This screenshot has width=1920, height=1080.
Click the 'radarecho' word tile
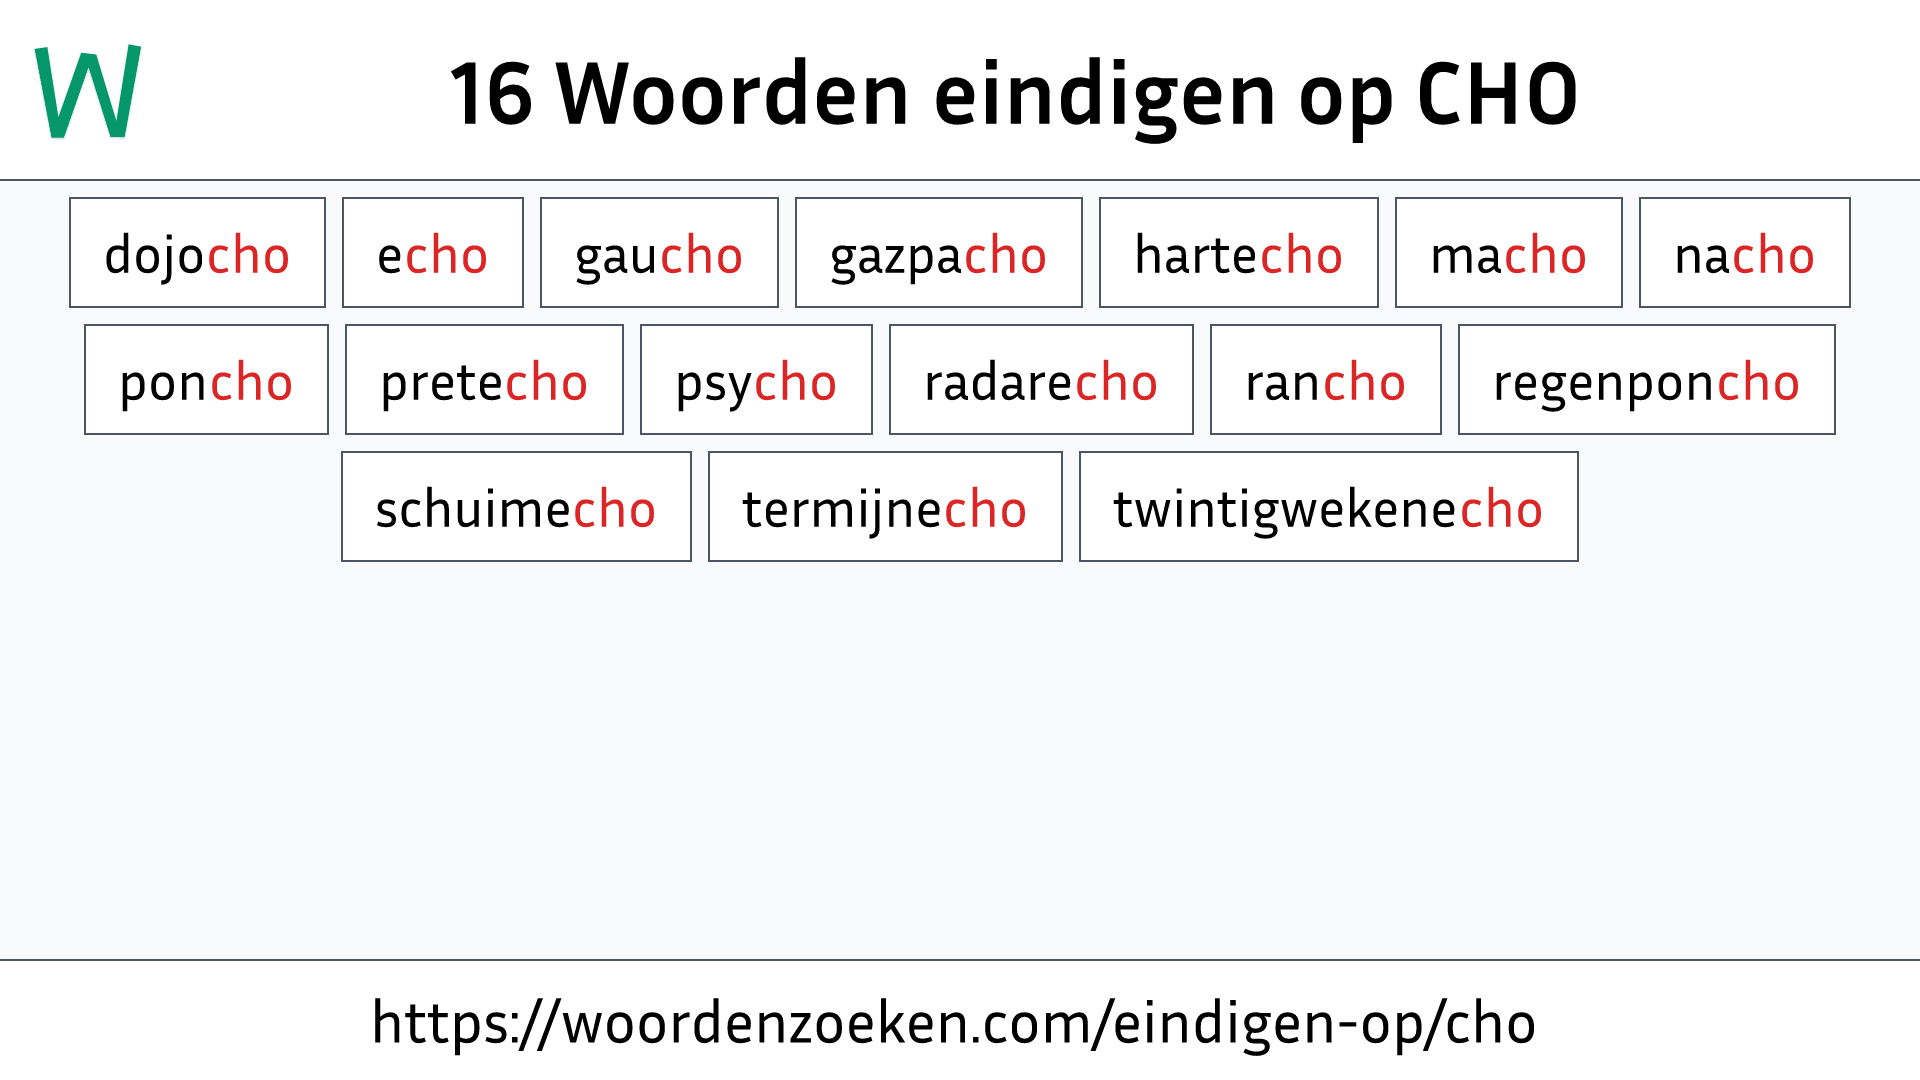(x=1040, y=381)
